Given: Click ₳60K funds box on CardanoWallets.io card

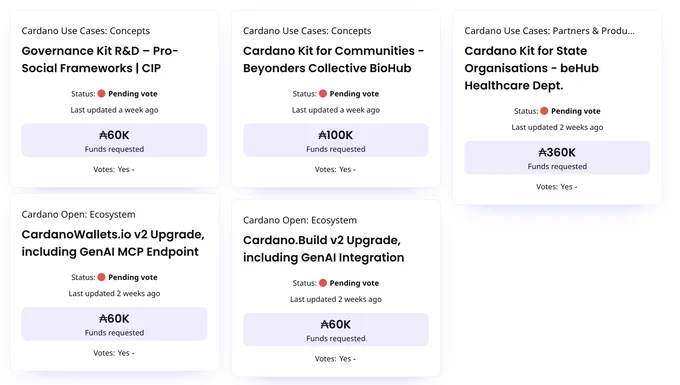Looking at the screenshot, I should [x=114, y=324].
